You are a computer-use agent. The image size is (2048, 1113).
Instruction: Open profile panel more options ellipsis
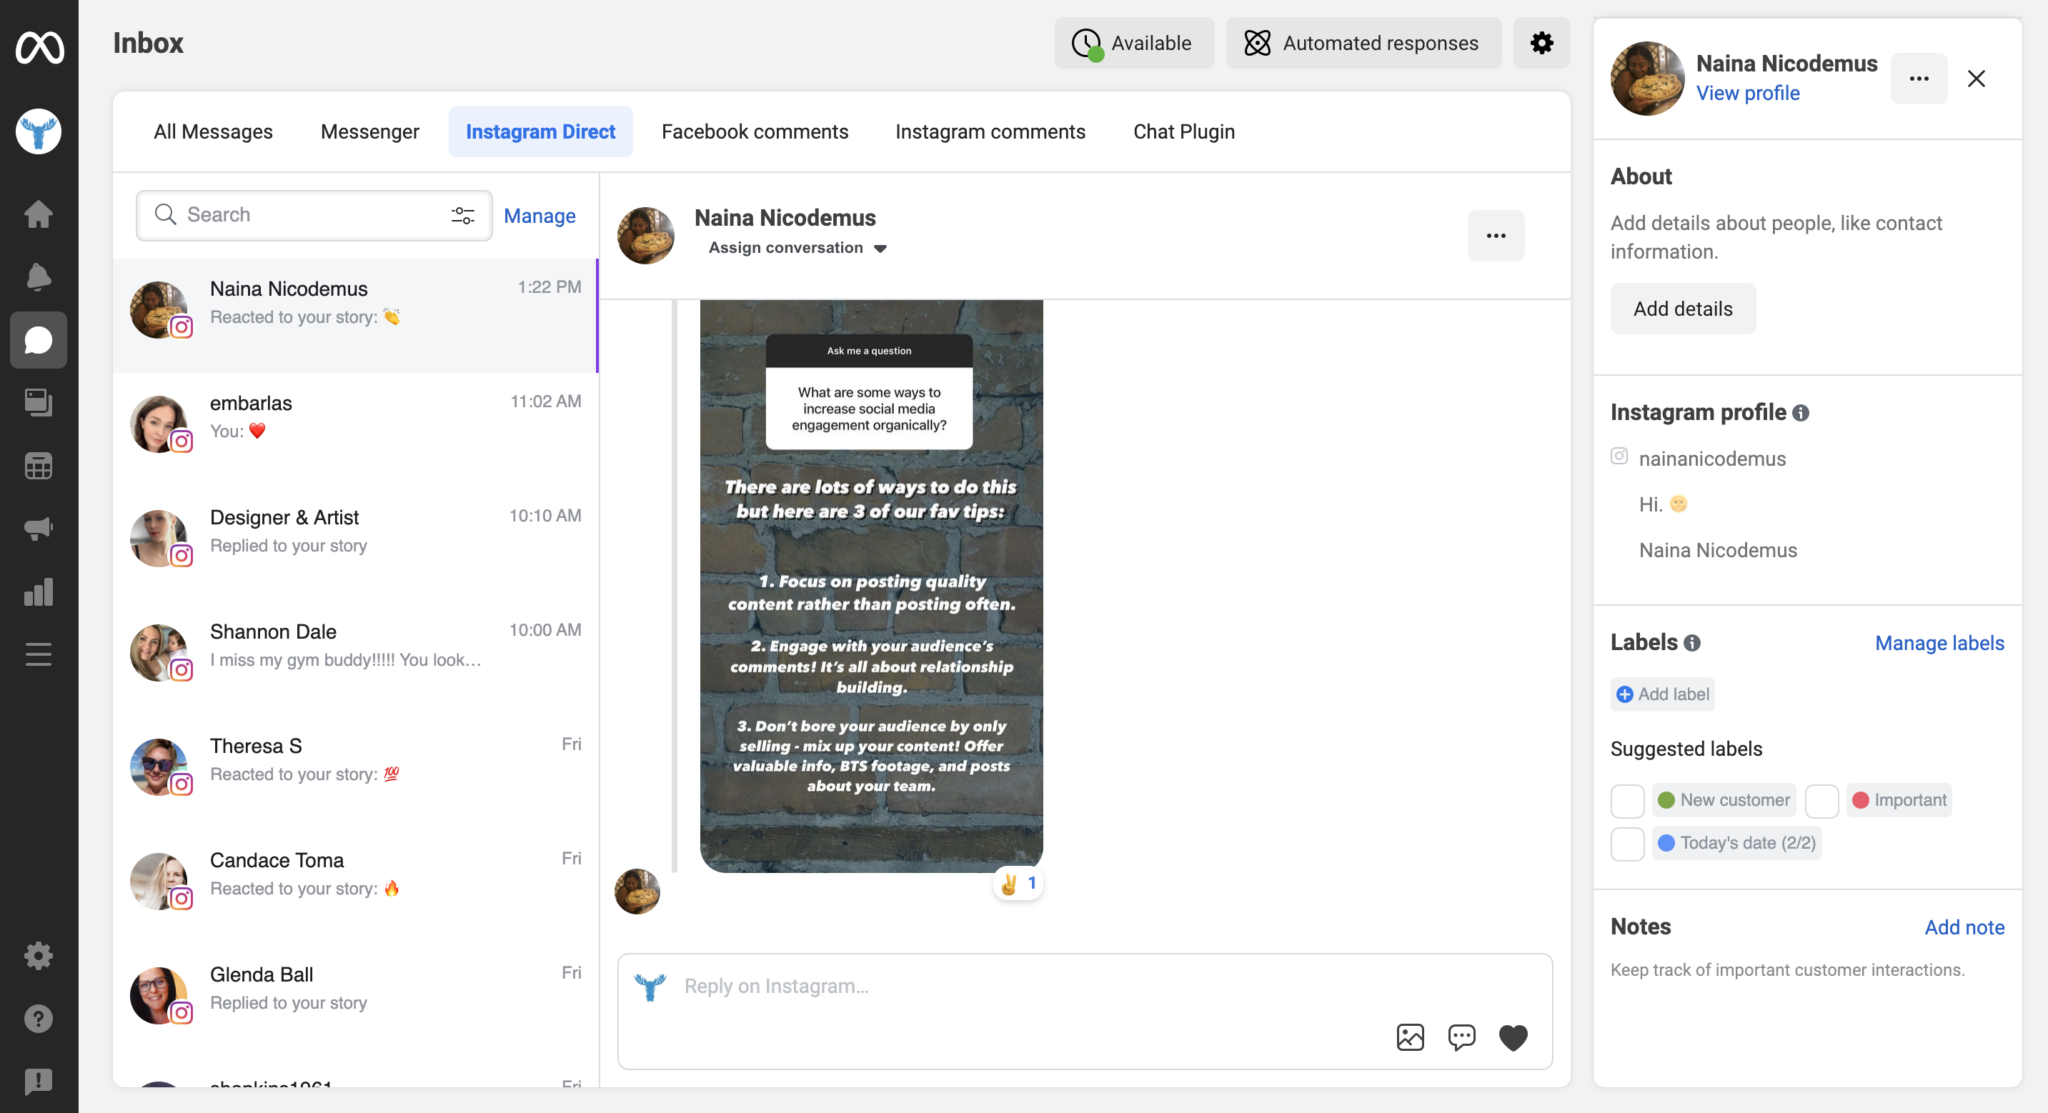click(x=1919, y=79)
